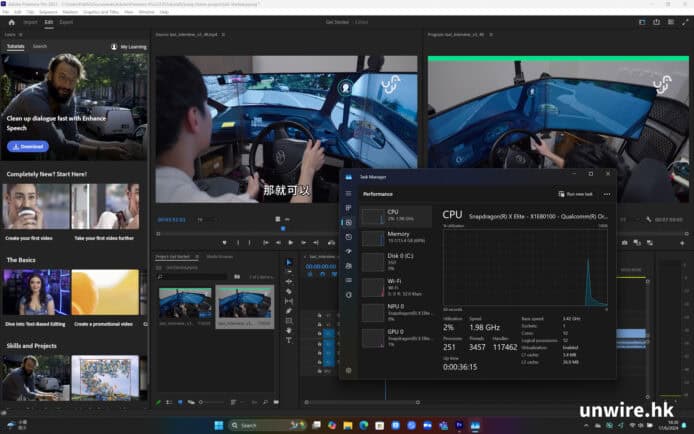Select the Selection tool arrow in tools panel
Image resolution: width=694 pixels, height=434 pixels.
(289, 263)
